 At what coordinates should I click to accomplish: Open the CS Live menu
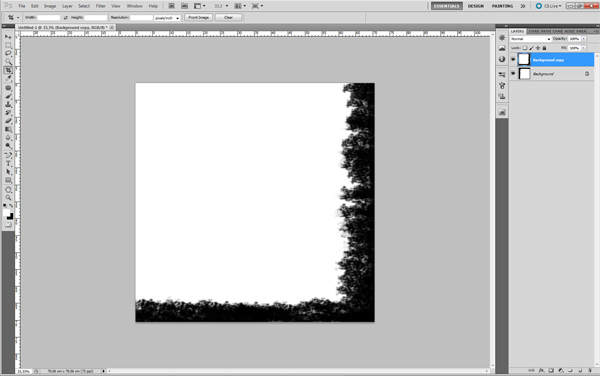coord(549,6)
